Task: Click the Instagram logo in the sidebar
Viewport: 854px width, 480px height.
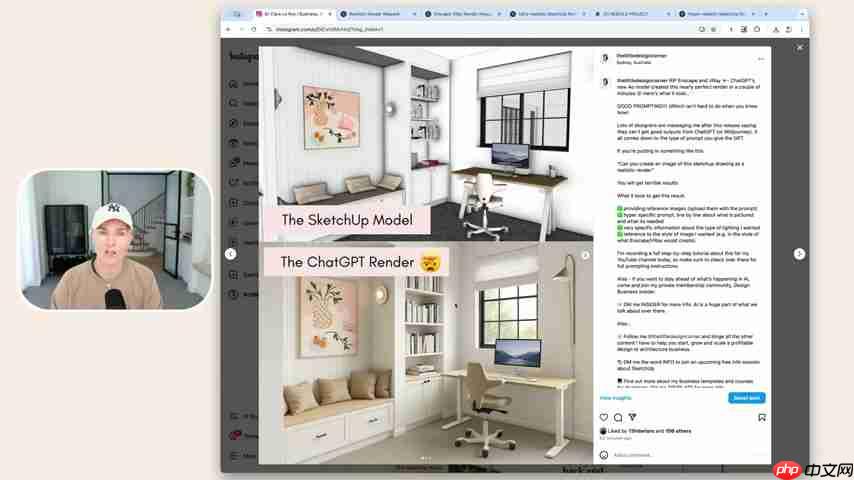Action: (243, 56)
